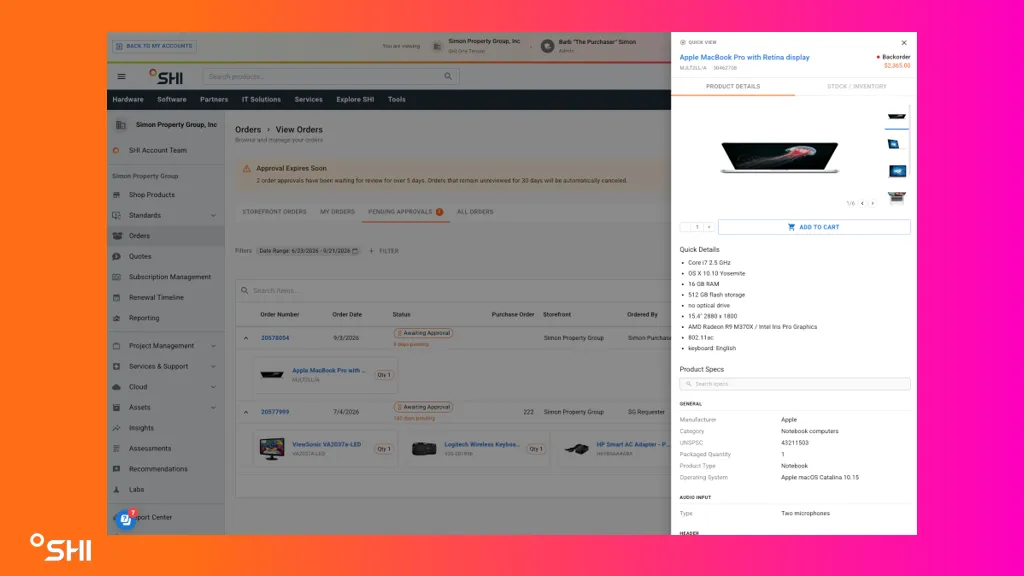1024x576 pixels.
Task: Expand the Cloud sidebar section
Action: click(213, 387)
